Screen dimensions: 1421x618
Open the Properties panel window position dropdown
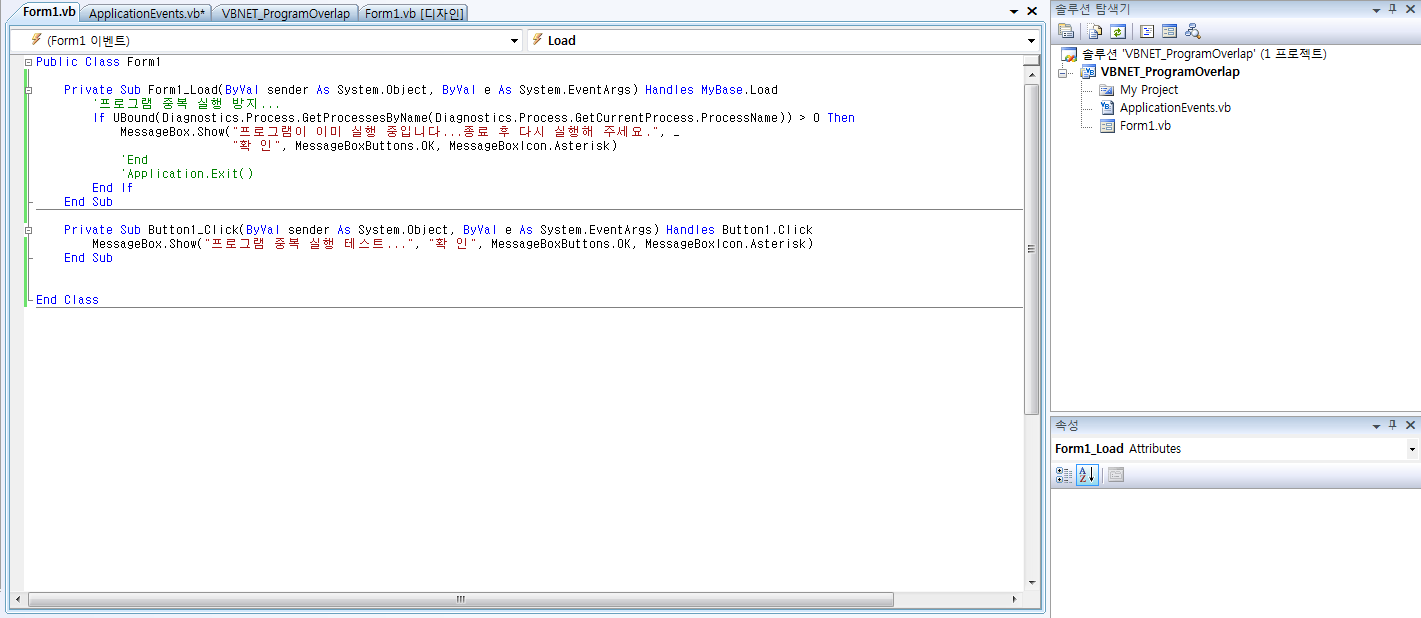click(x=1376, y=425)
